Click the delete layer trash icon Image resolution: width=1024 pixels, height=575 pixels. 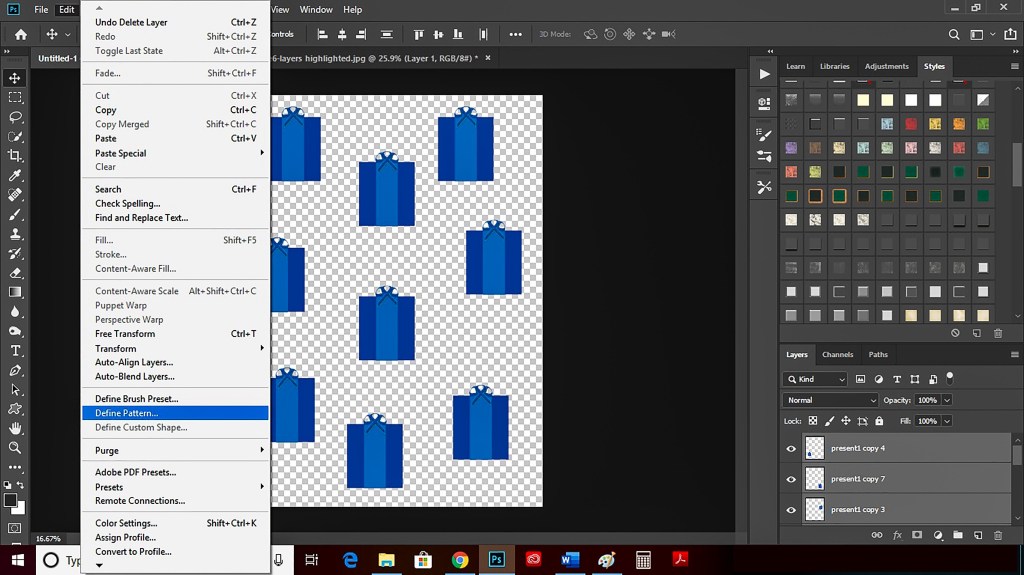[x=997, y=535]
